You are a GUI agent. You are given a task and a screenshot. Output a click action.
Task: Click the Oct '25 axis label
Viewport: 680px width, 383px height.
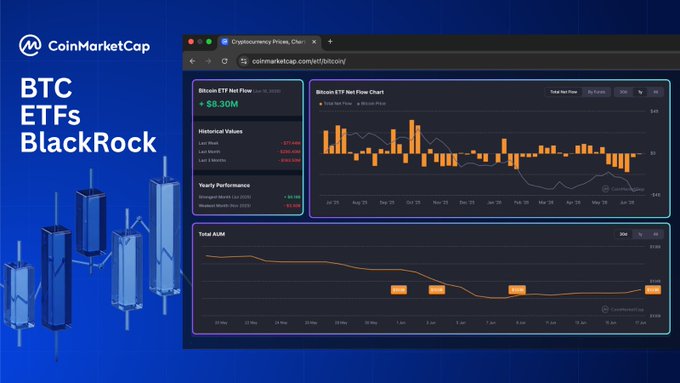click(413, 203)
